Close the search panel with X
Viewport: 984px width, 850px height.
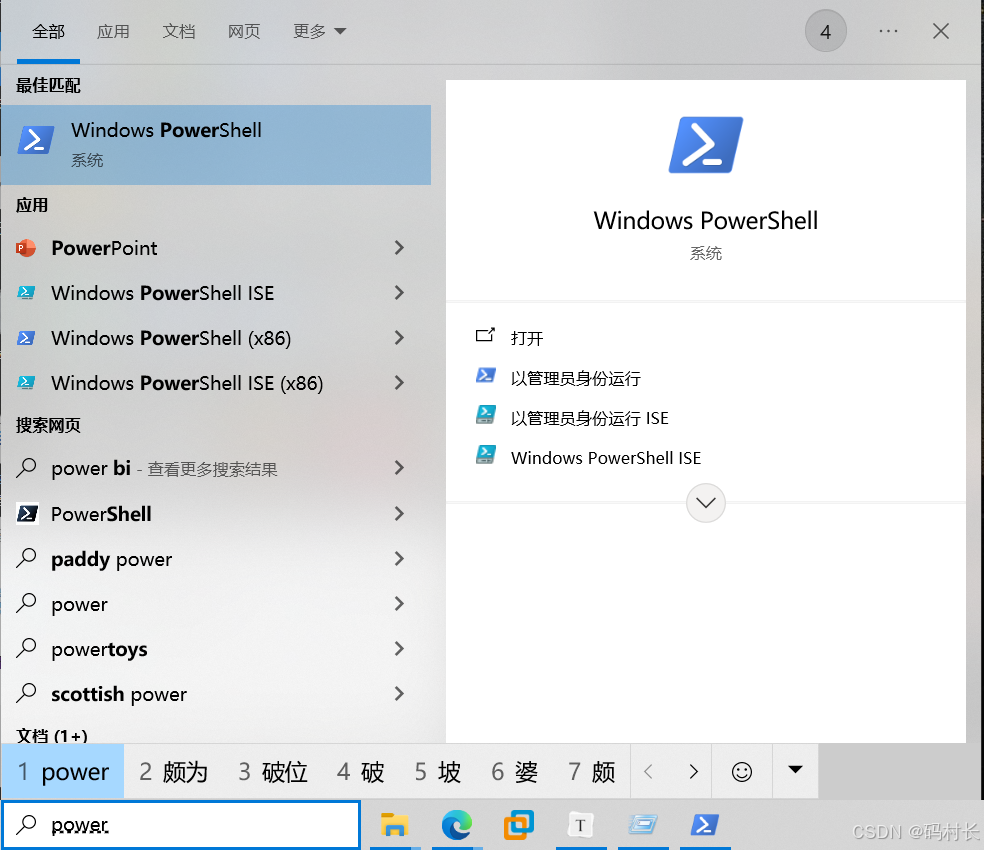click(940, 31)
